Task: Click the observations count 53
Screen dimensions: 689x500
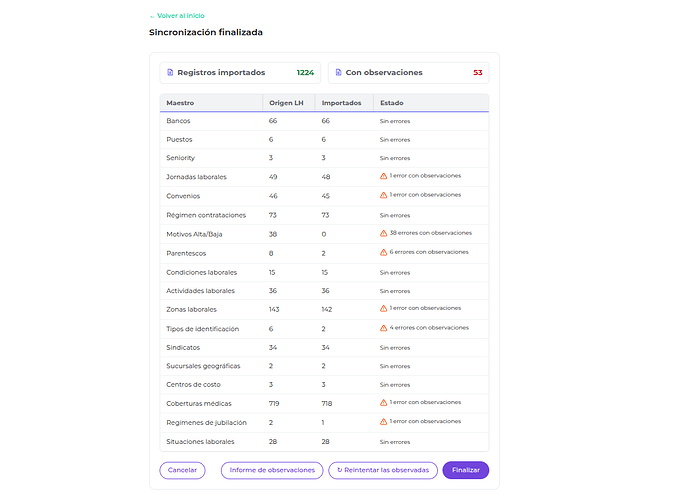Action: (x=478, y=72)
